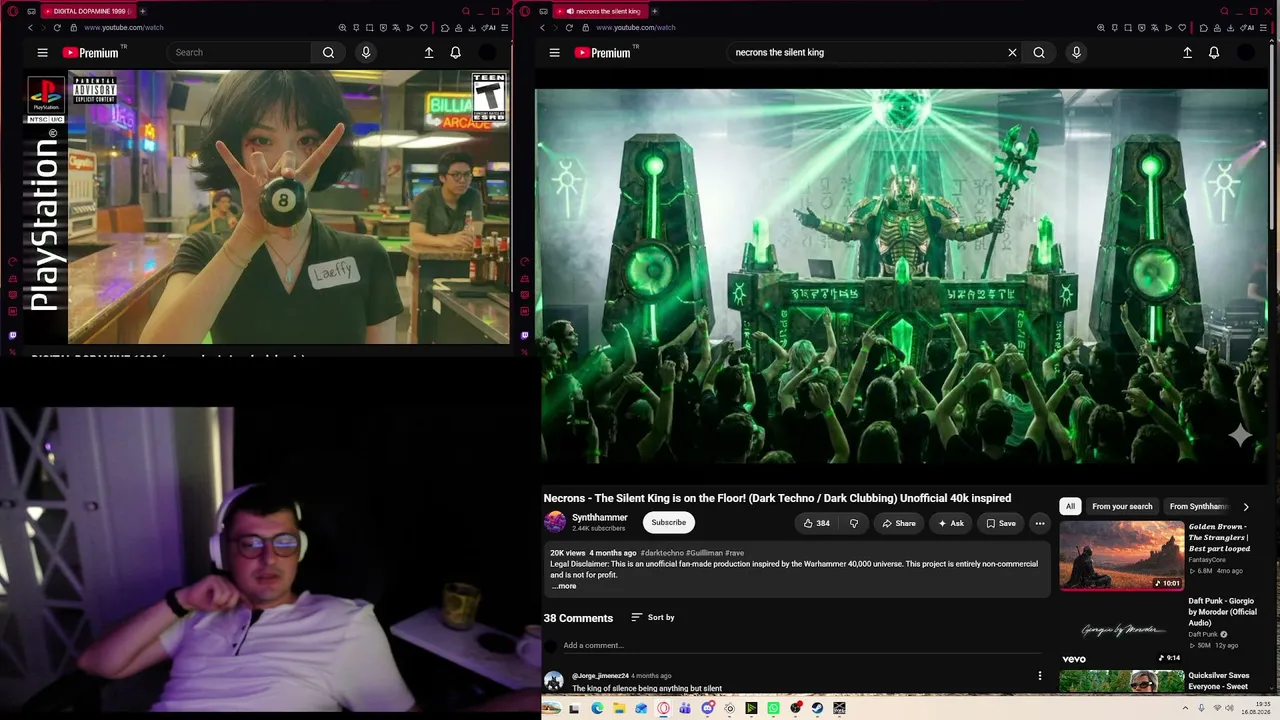Go back in right browser window
The width and height of the screenshot is (1280, 720).
(542, 28)
